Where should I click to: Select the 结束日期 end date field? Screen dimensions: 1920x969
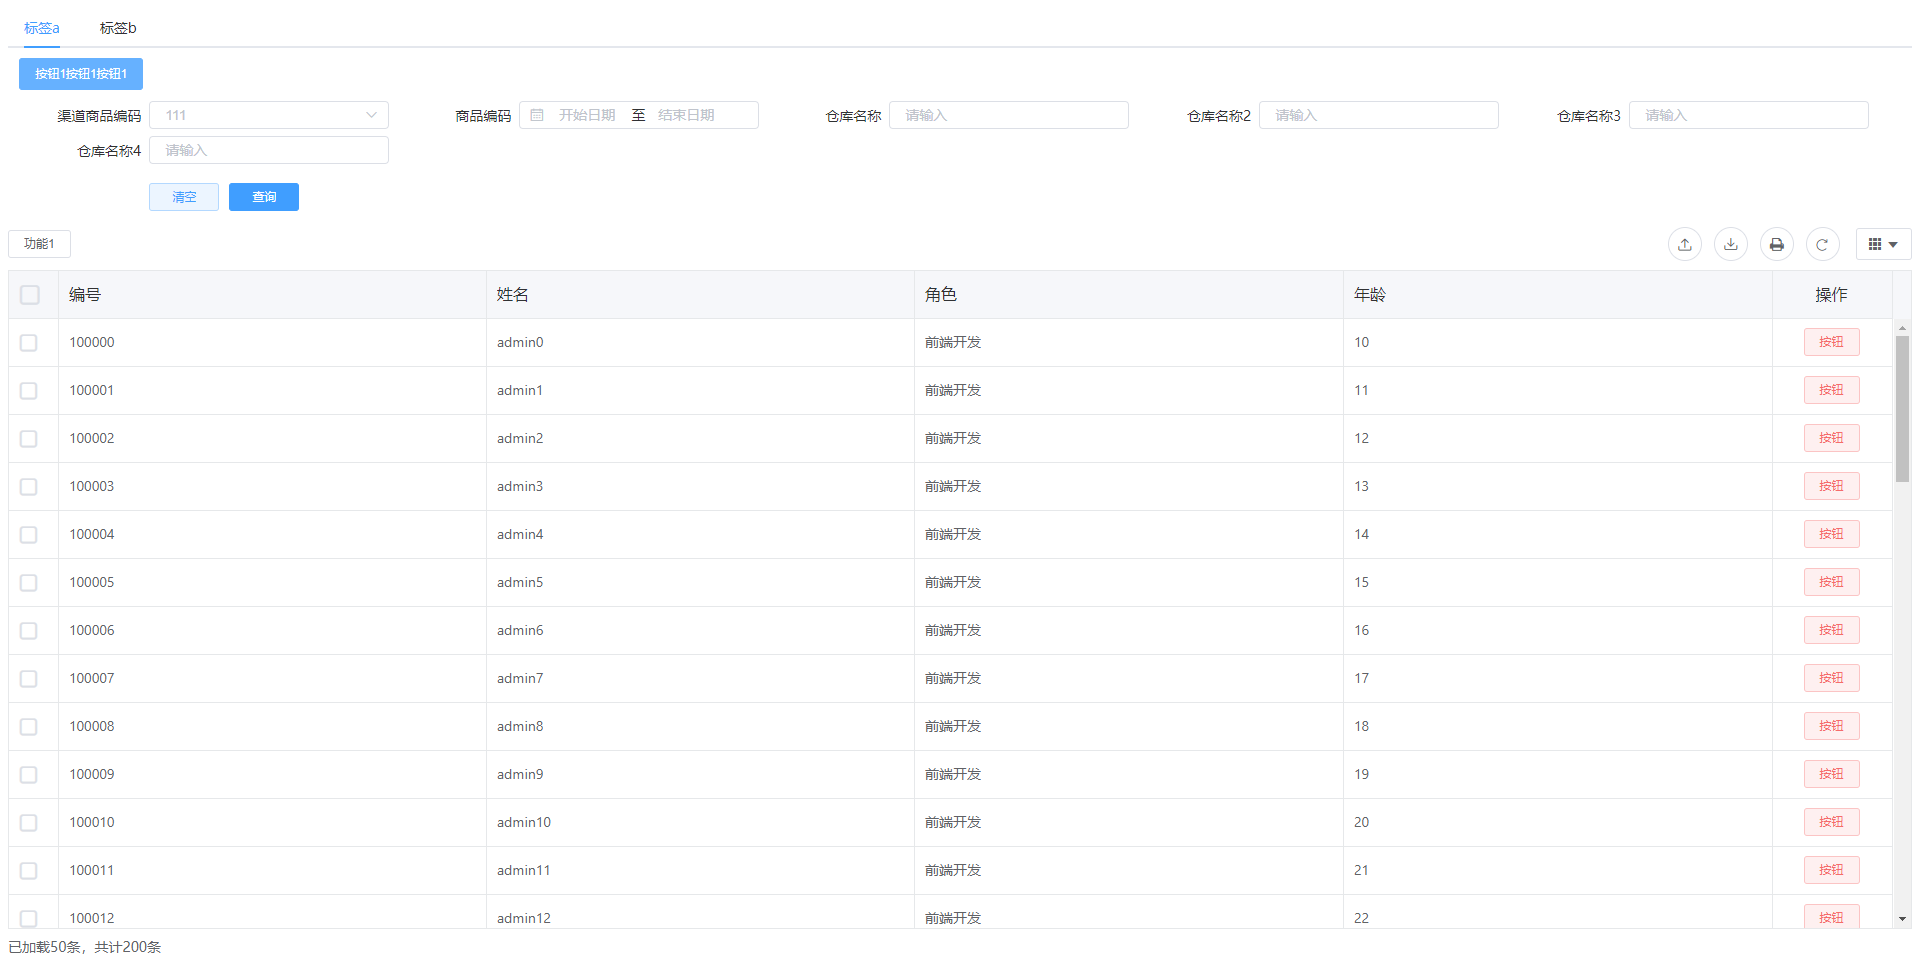(687, 115)
